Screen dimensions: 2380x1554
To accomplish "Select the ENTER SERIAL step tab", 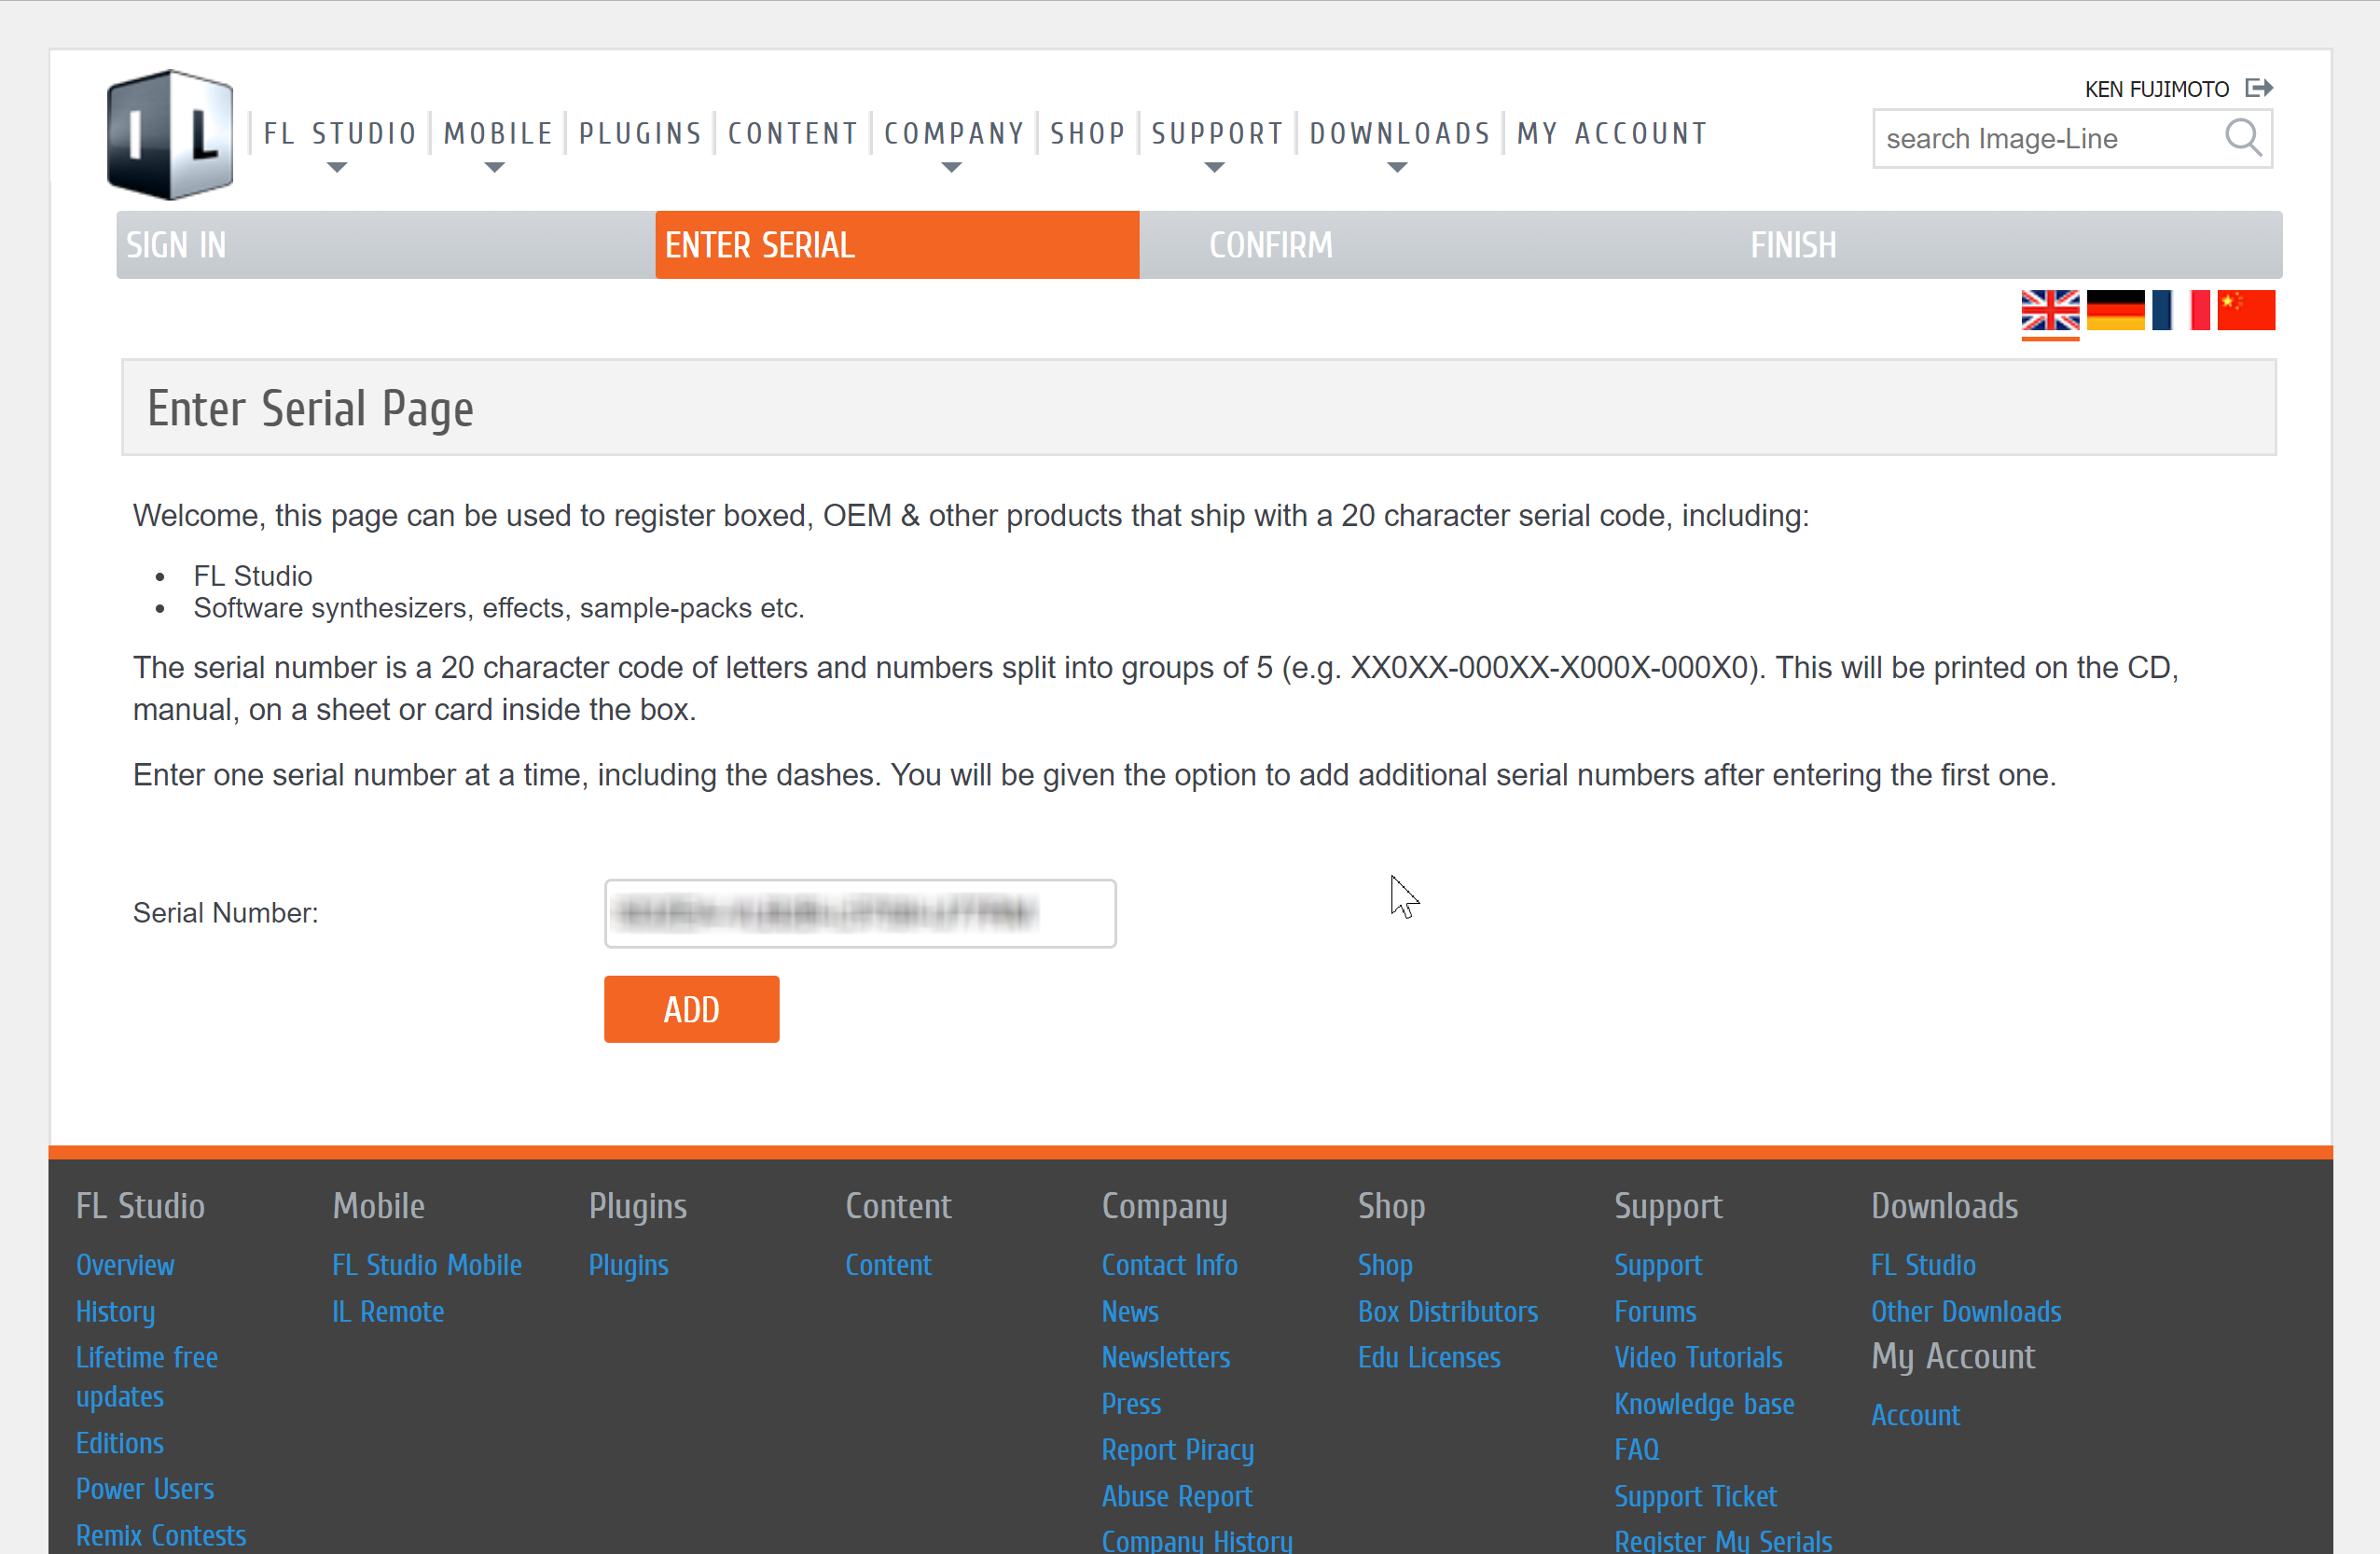I will point(897,245).
